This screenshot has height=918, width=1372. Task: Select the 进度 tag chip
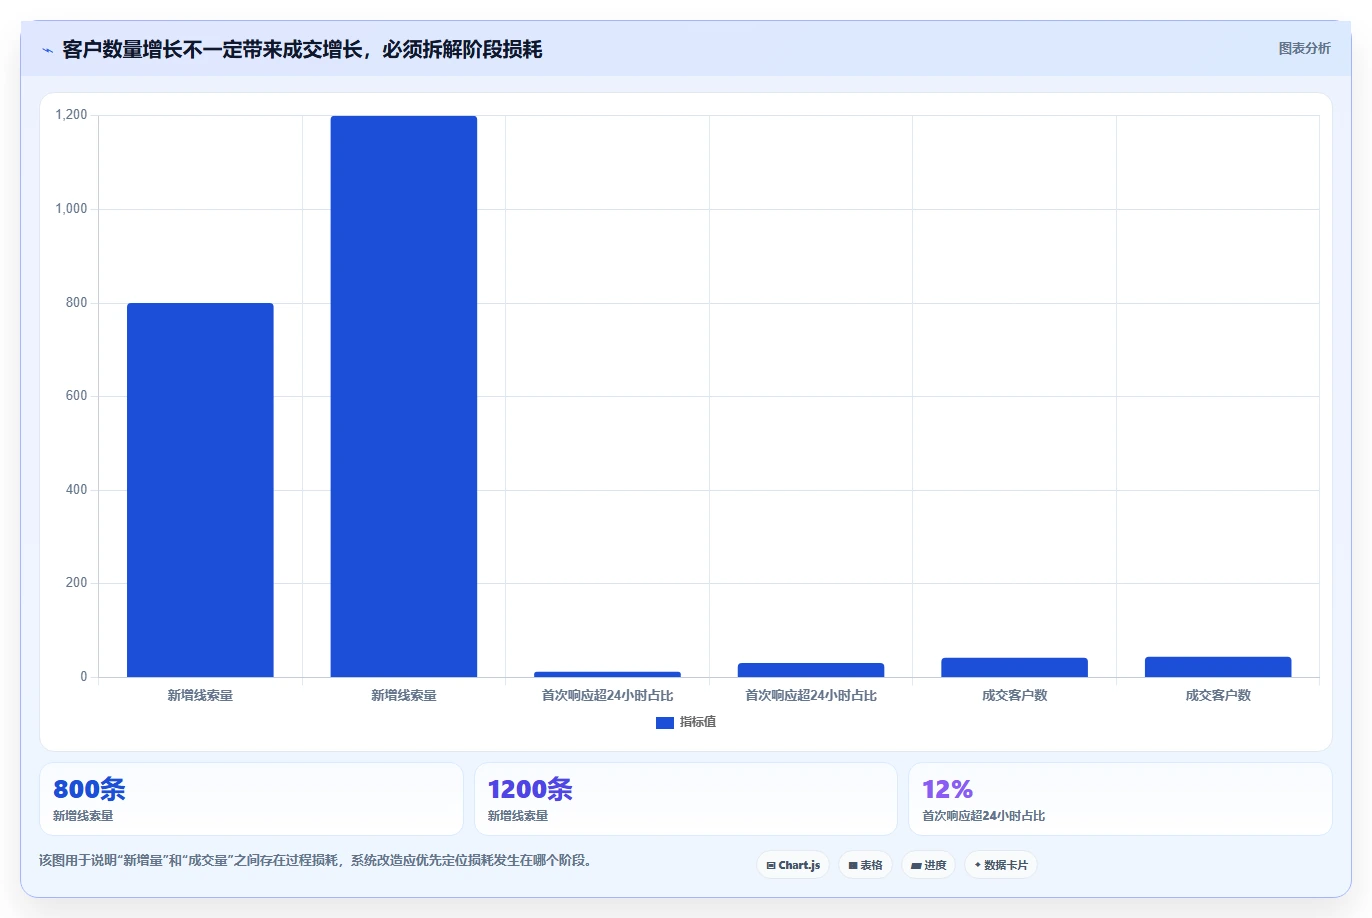click(x=928, y=865)
